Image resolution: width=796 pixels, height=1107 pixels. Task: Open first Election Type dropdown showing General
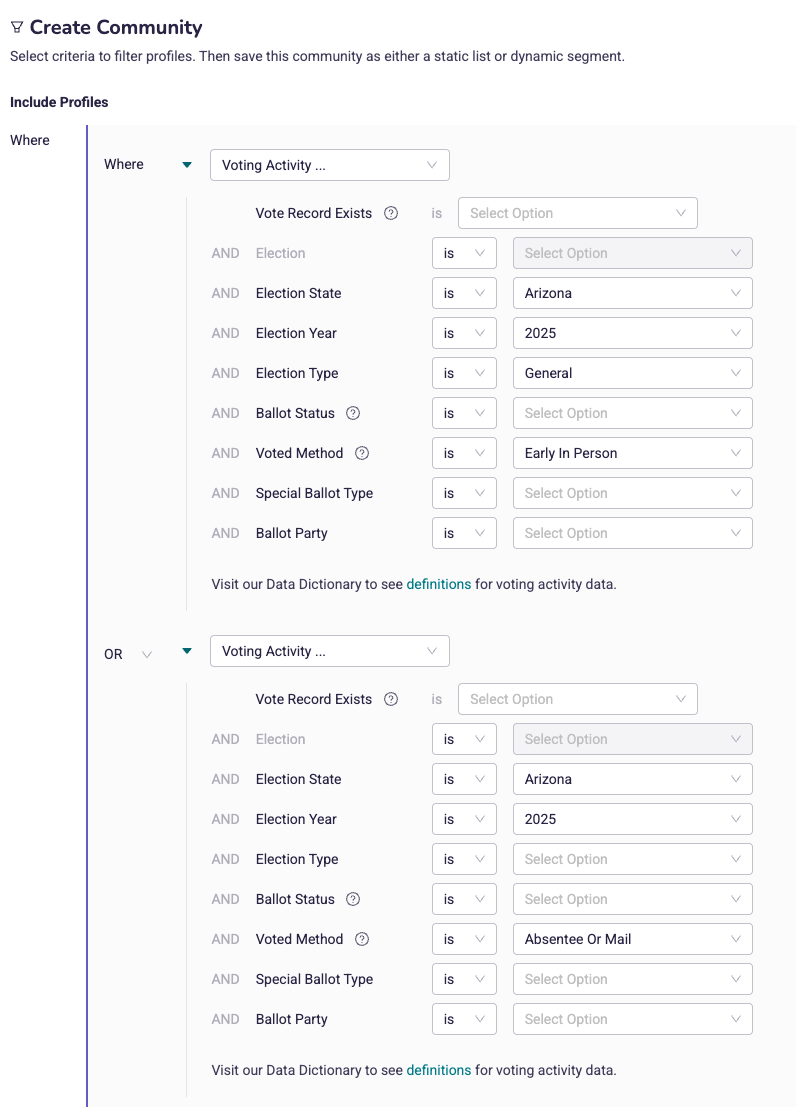click(633, 373)
